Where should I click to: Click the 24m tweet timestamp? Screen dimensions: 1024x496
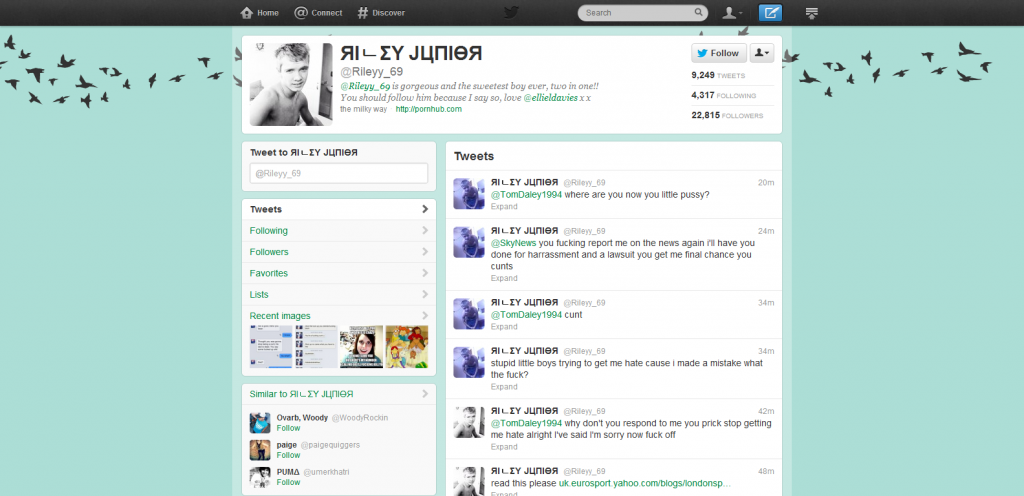(x=766, y=231)
